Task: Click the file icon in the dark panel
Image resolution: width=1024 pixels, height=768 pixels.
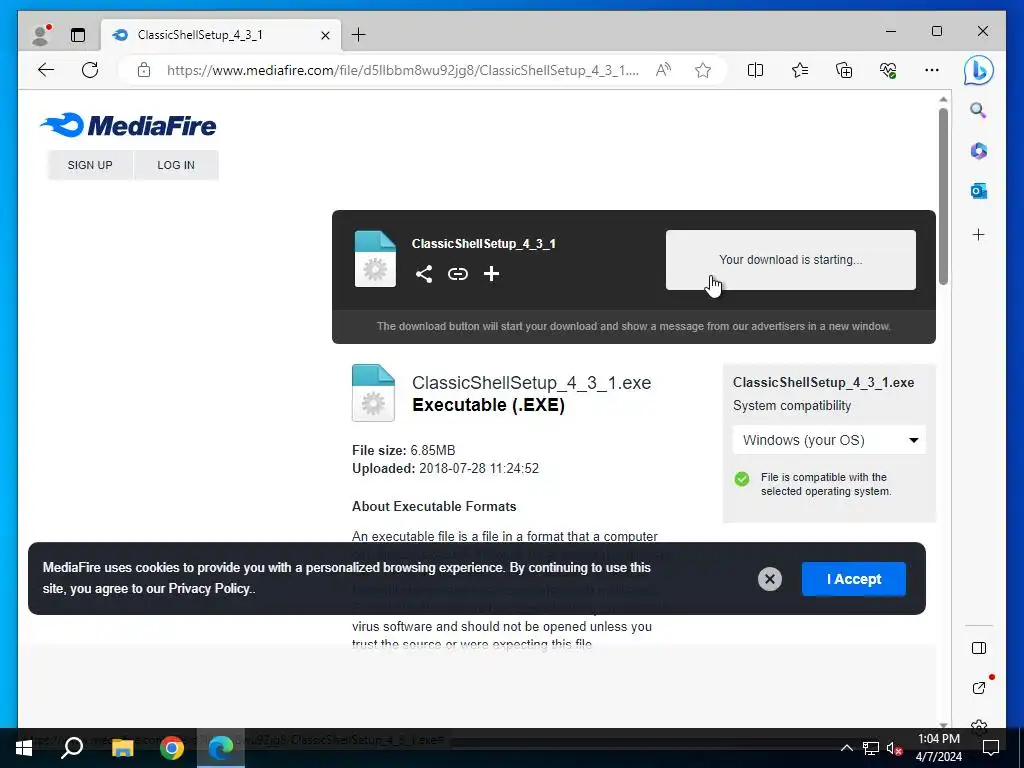Action: pos(375,259)
